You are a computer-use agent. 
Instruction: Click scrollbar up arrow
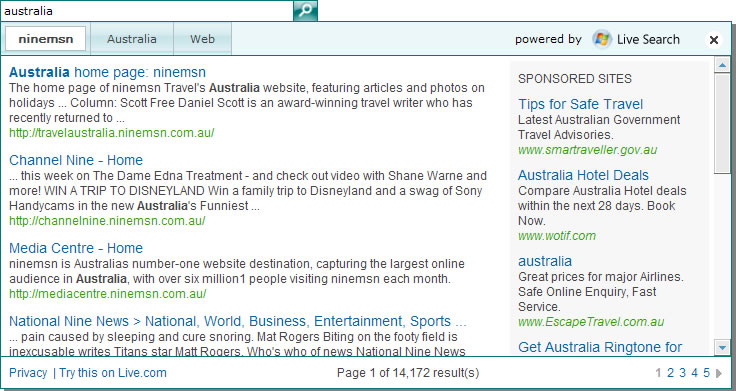pyautogui.click(x=722, y=65)
